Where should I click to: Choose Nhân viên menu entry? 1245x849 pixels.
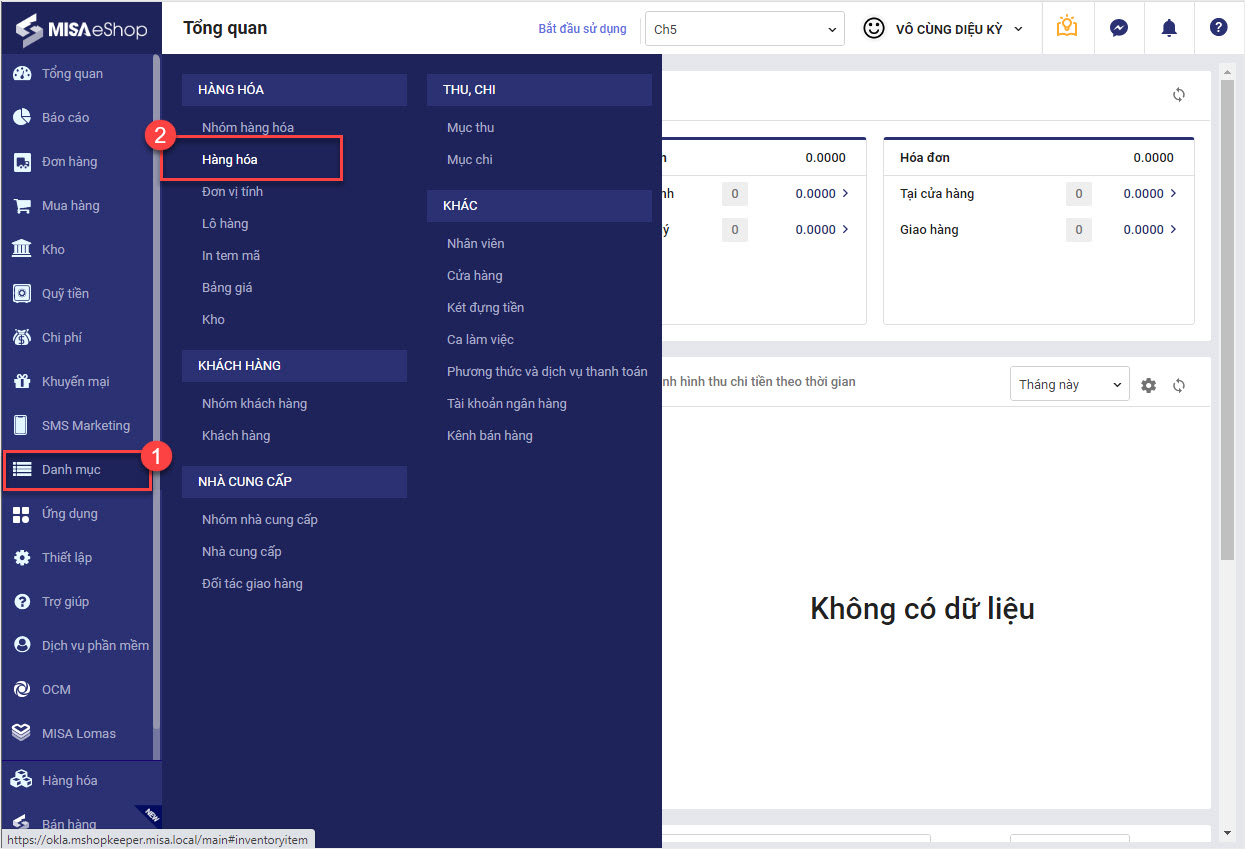476,244
